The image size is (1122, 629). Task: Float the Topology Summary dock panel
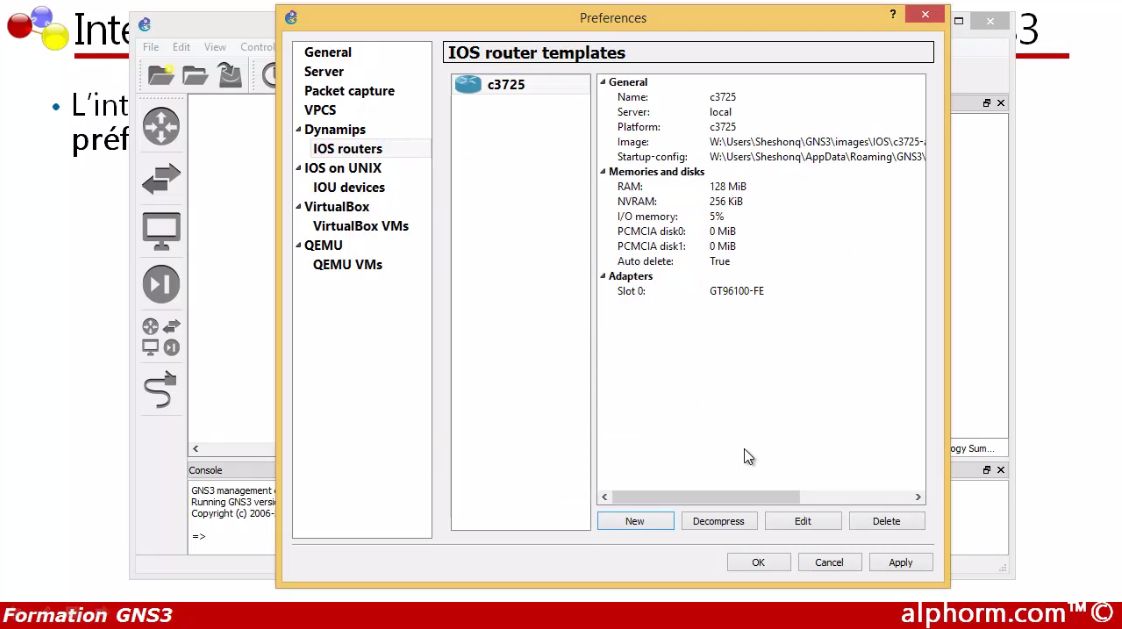[986, 103]
